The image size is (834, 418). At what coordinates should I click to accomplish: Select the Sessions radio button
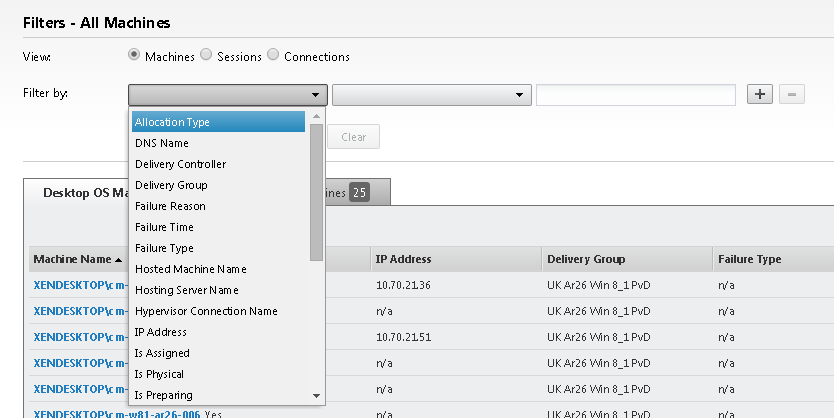(x=207, y=56)
